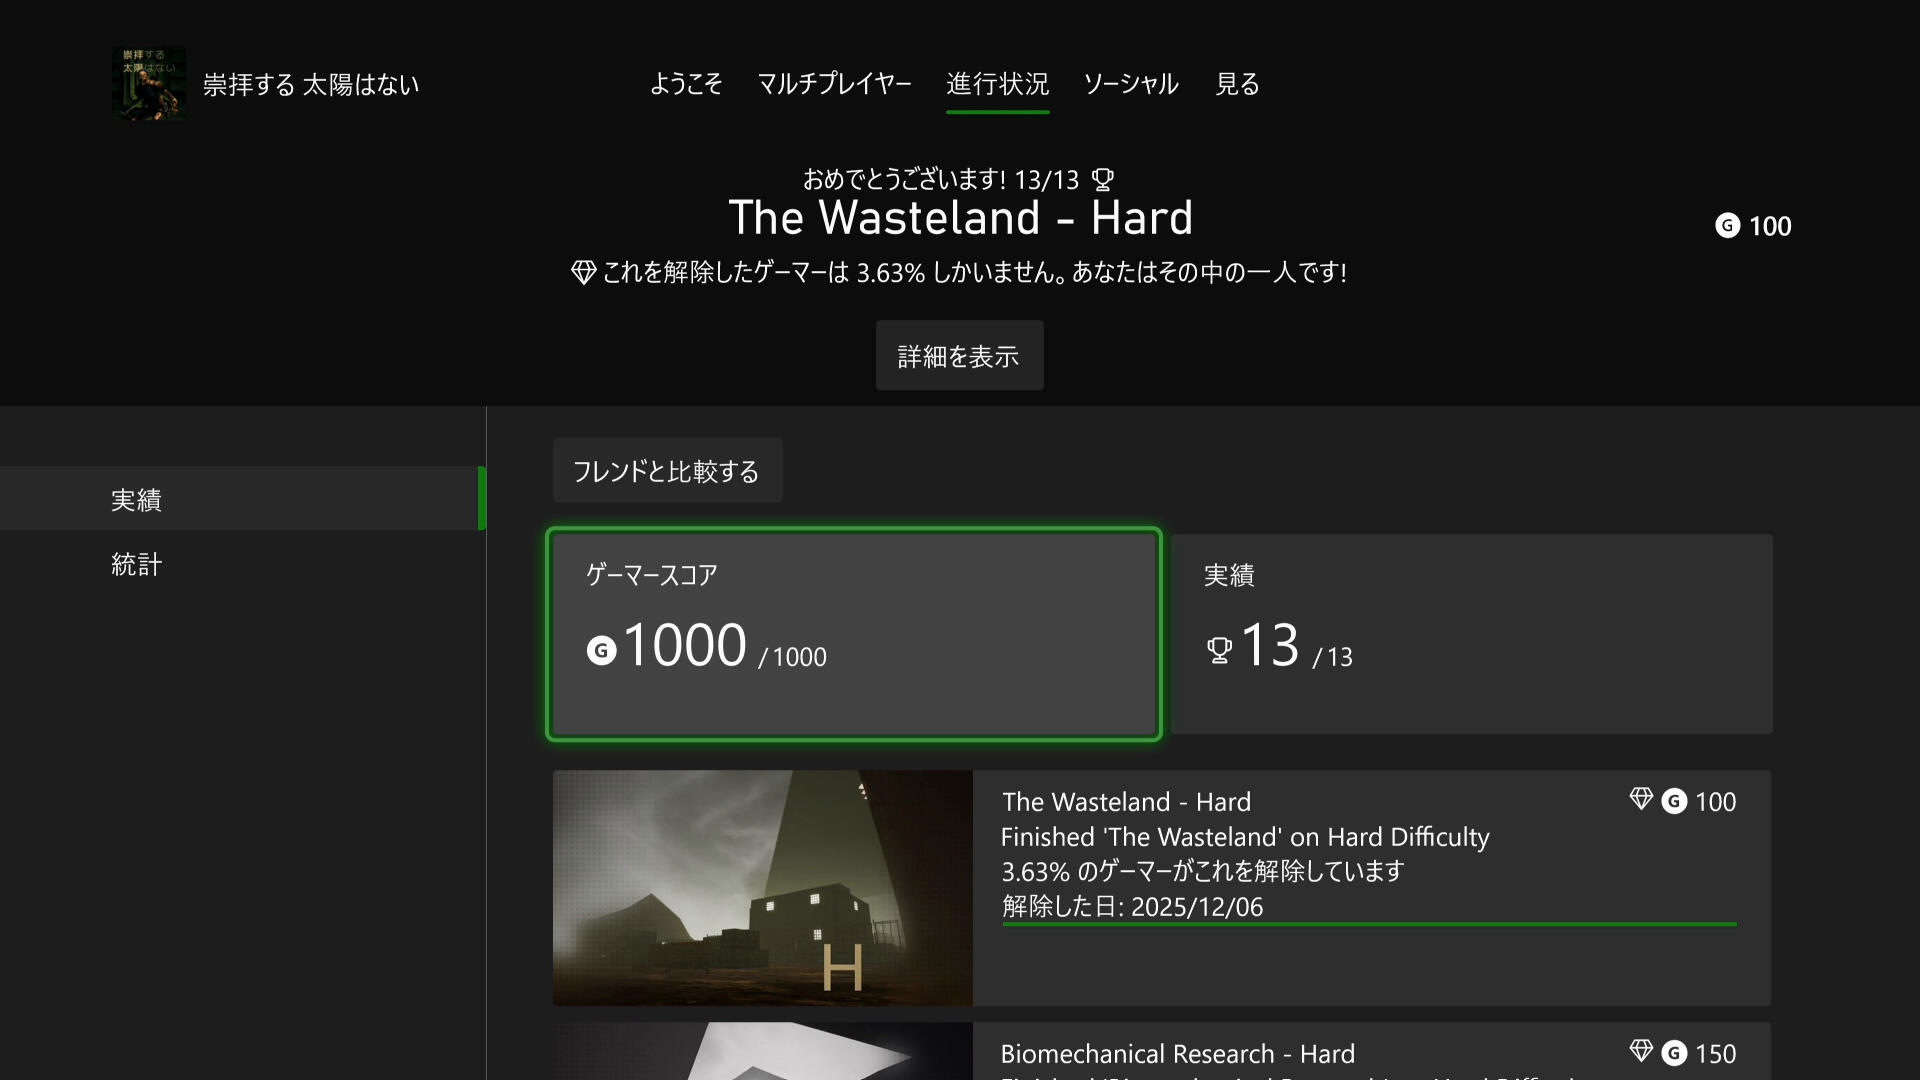Image resolution: width=1920 pixels, height=1080 pixels.
Task: Click the game cover art icon
Action: (x=149, y=84)
